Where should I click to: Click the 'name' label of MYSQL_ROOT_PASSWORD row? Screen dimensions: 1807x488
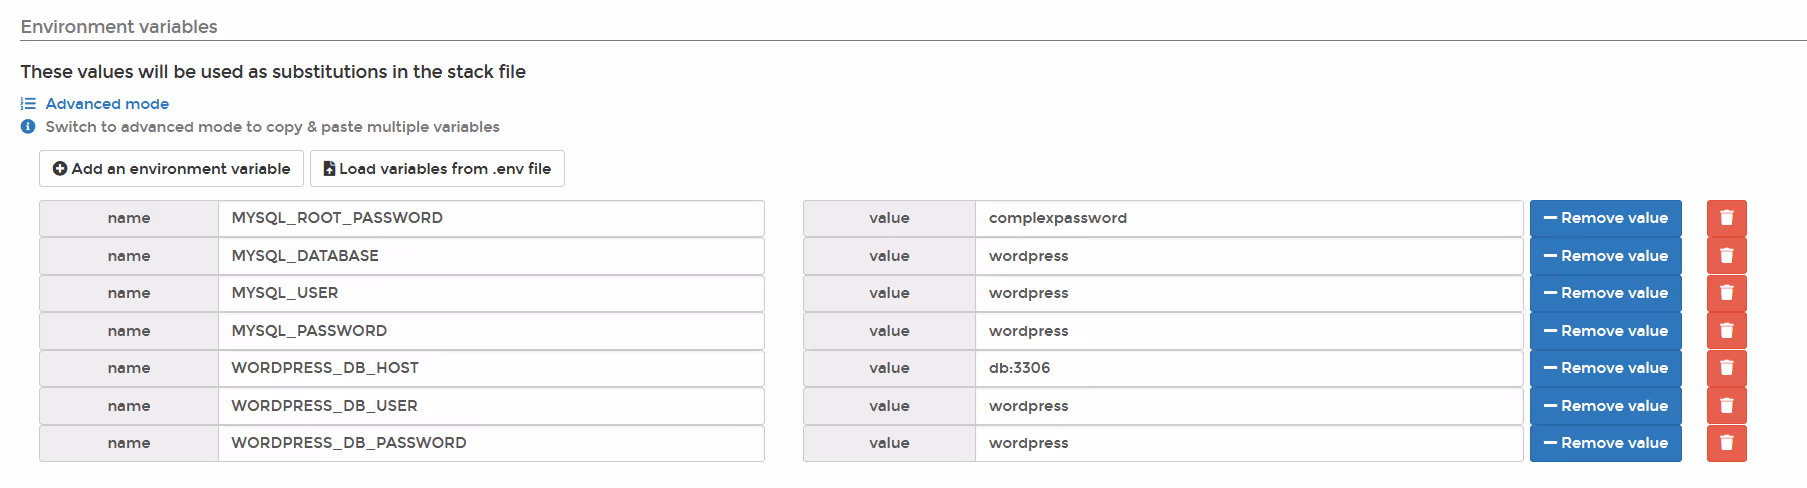(x=129, y=218)
